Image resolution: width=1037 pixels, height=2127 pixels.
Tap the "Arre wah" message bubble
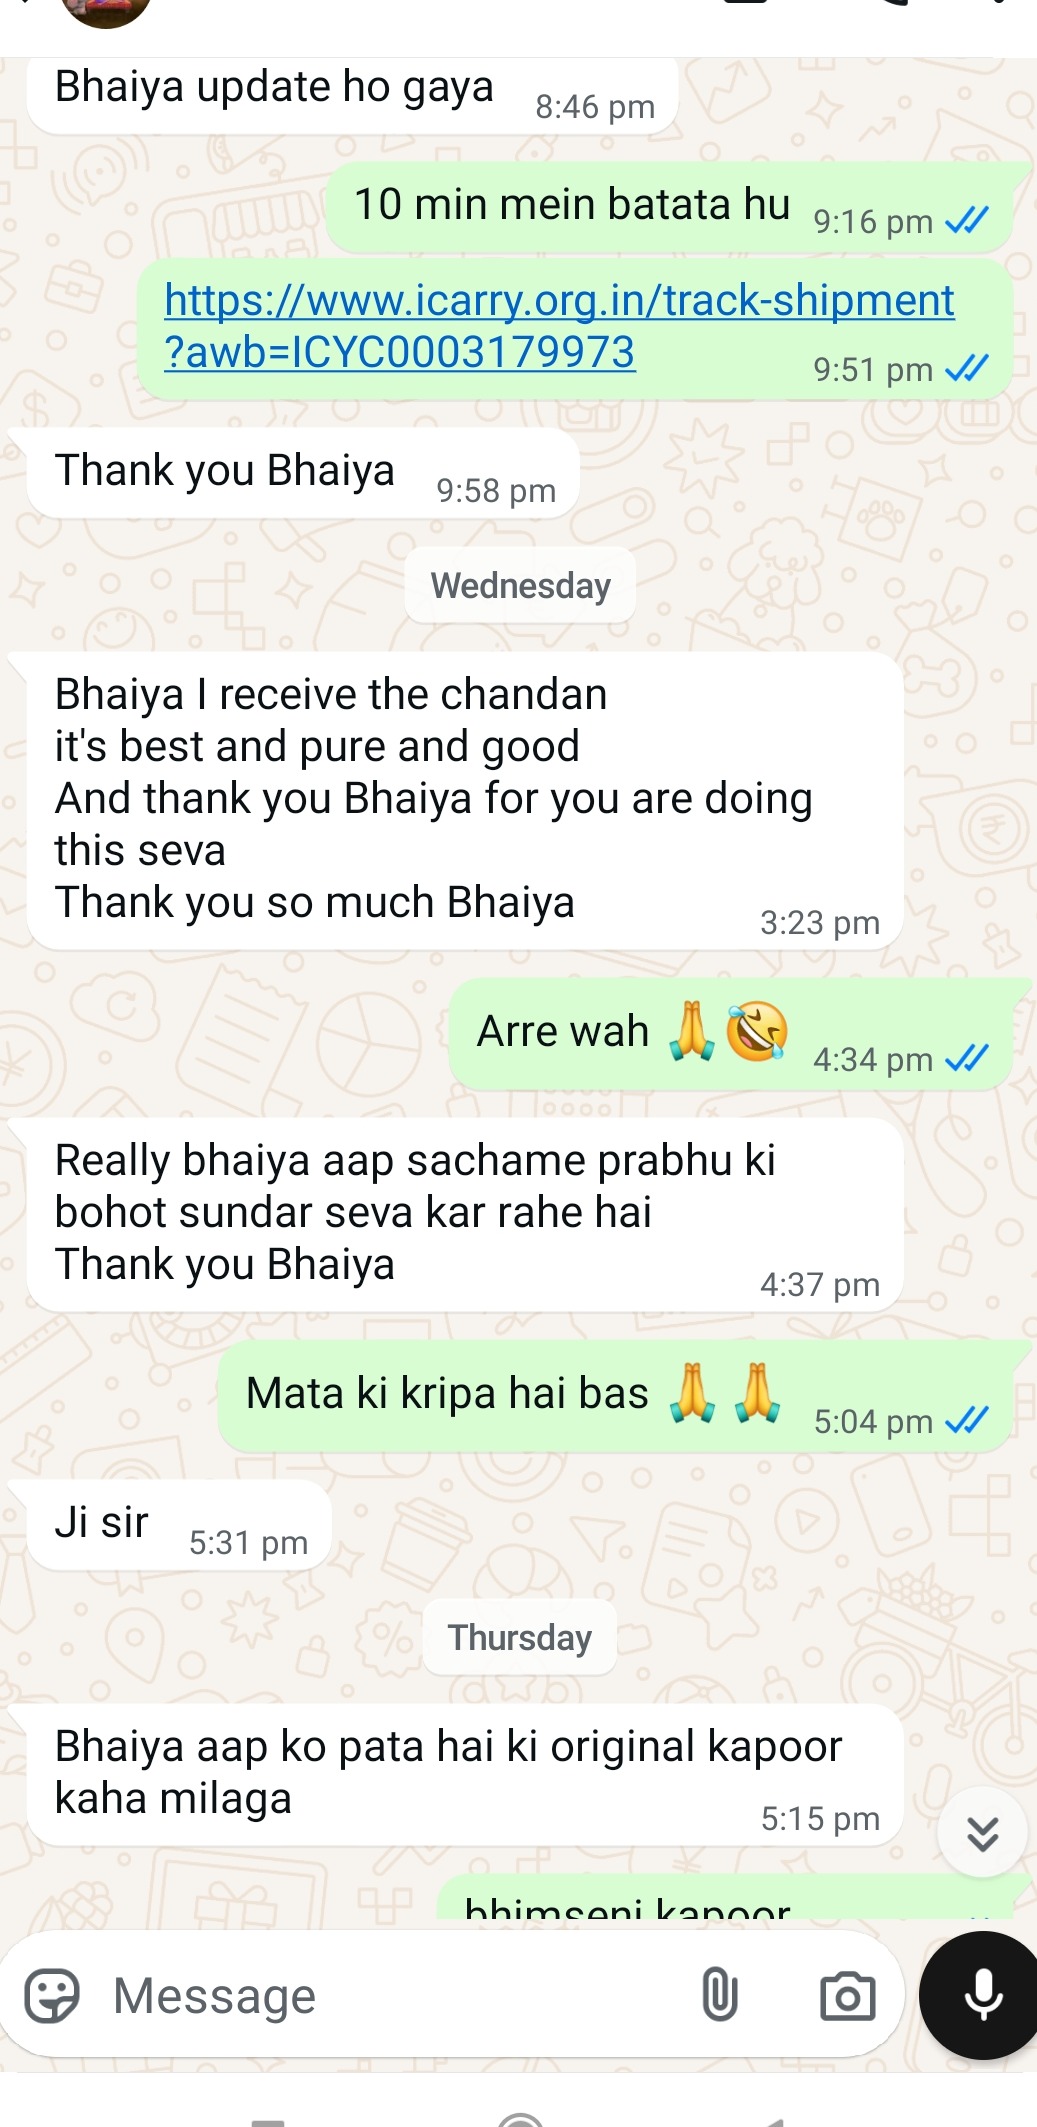tap(731, 1034)
